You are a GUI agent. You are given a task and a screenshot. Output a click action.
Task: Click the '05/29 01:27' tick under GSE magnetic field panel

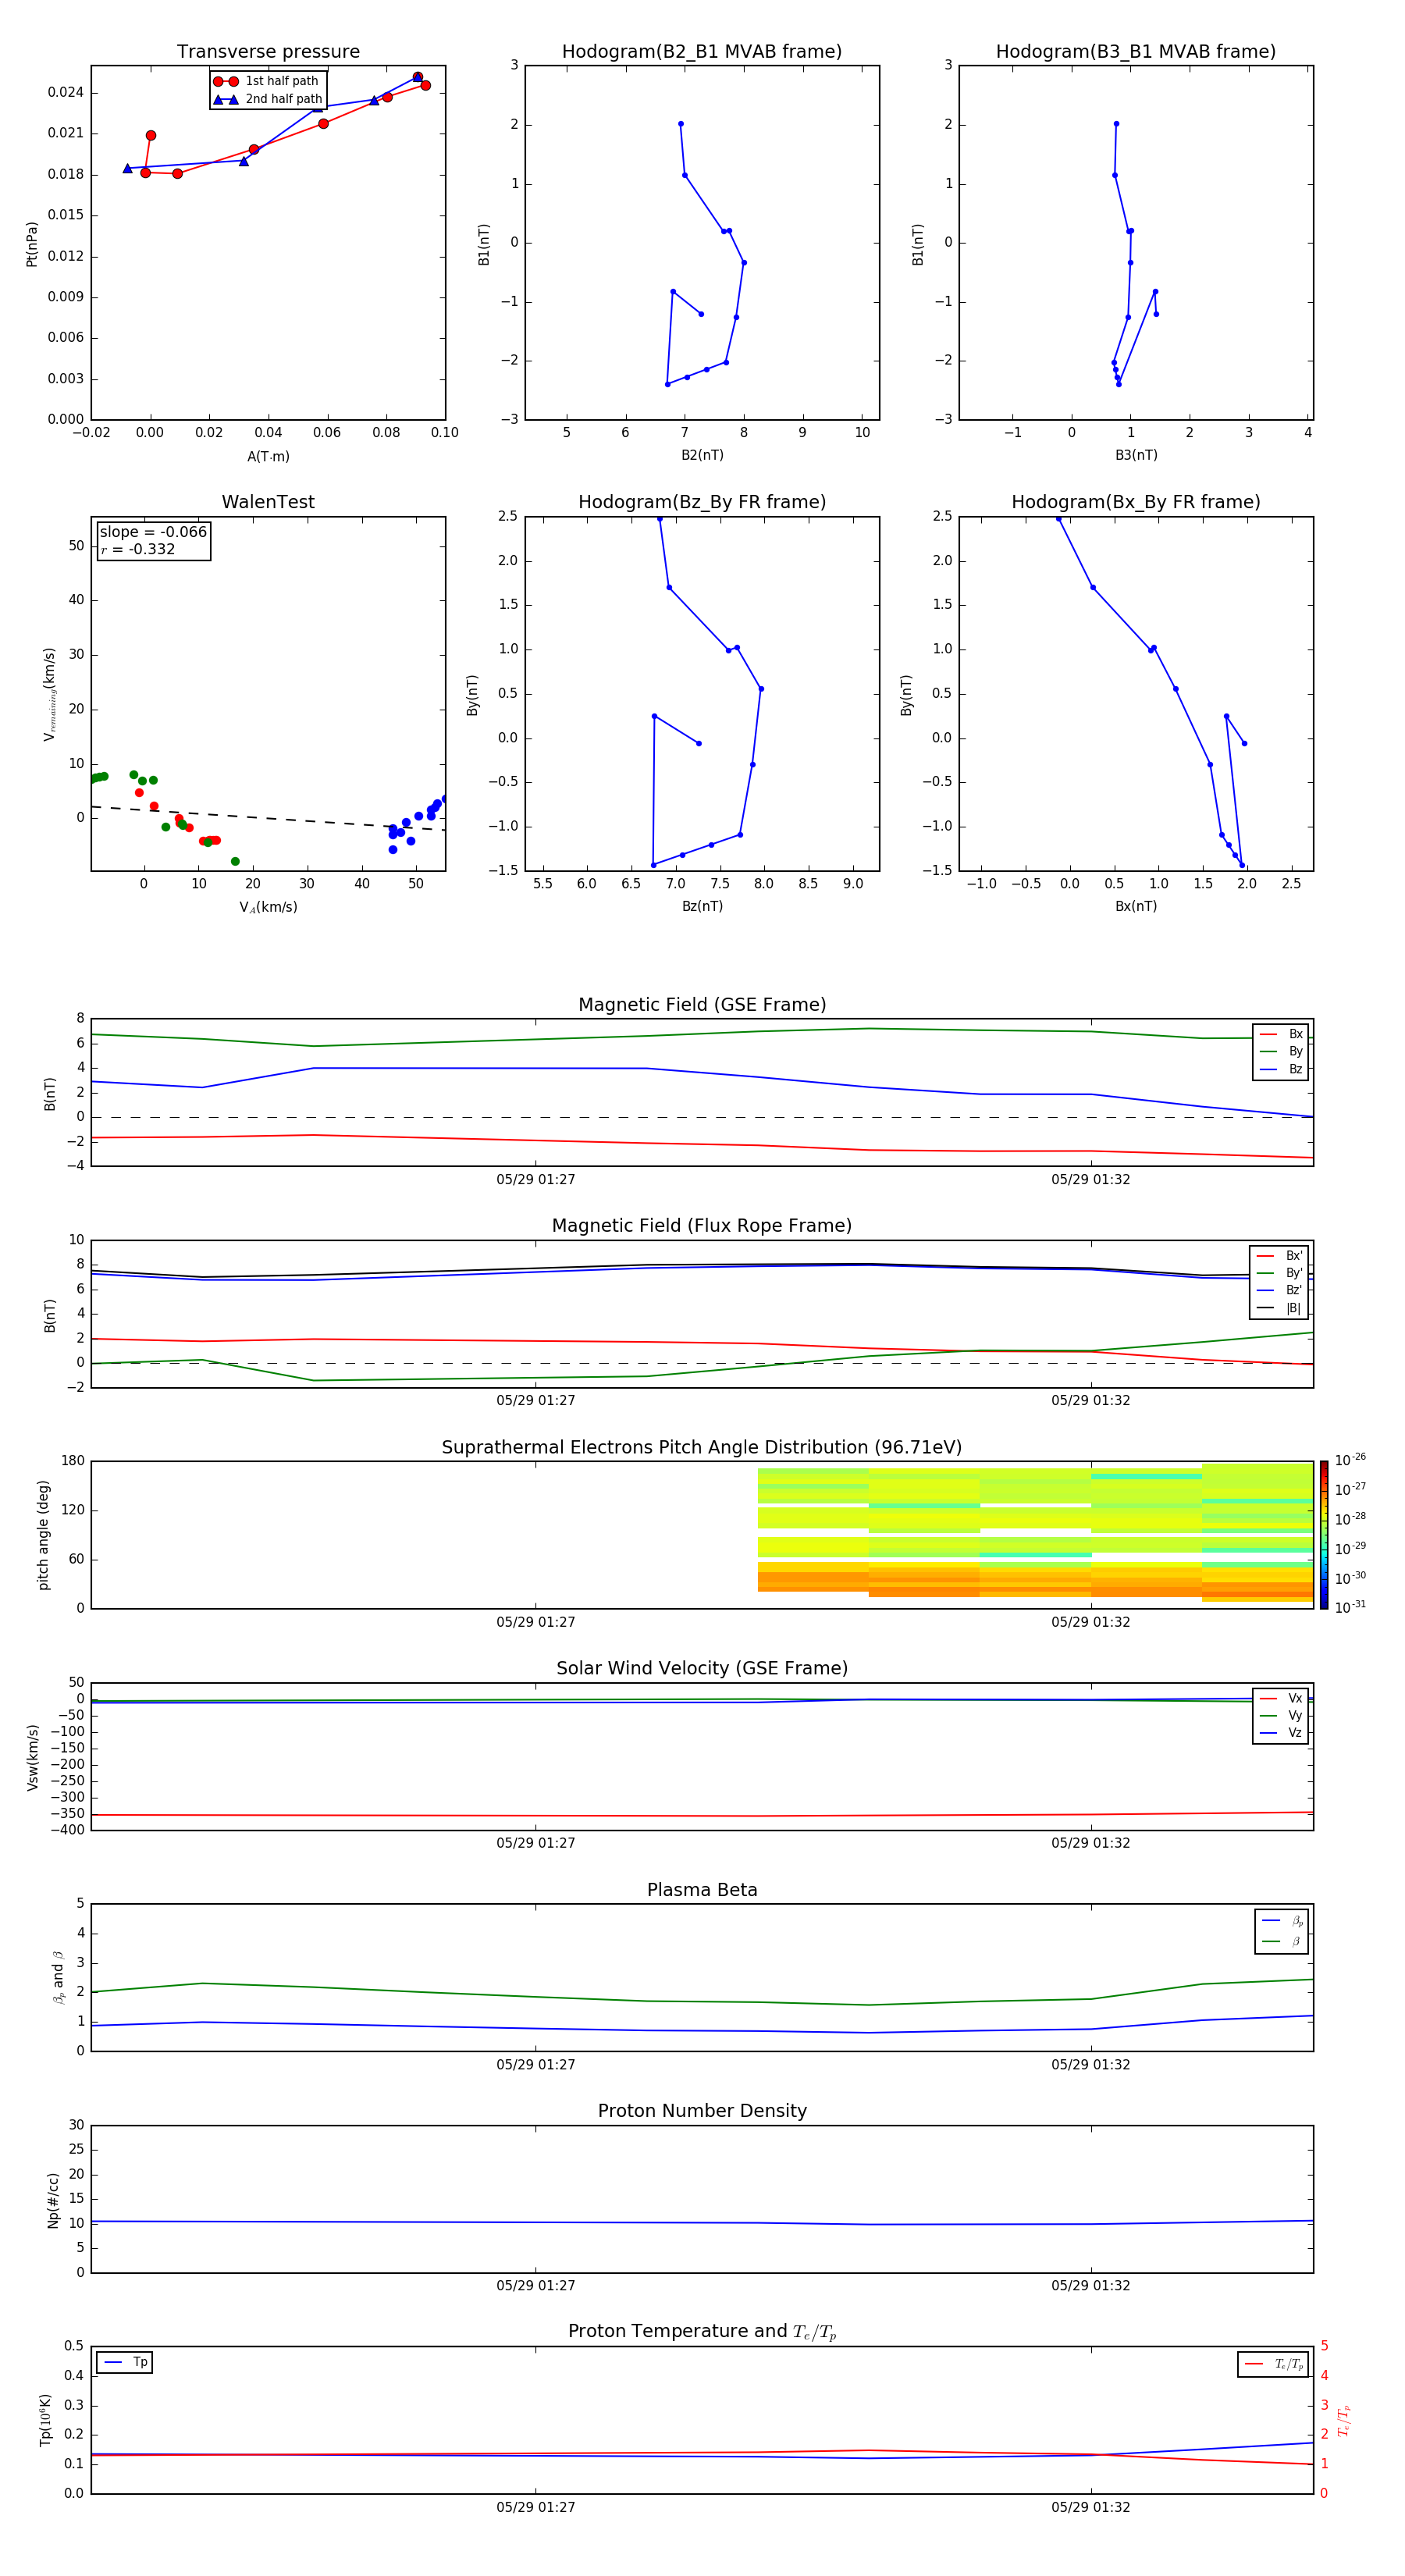click(536, 1180)
